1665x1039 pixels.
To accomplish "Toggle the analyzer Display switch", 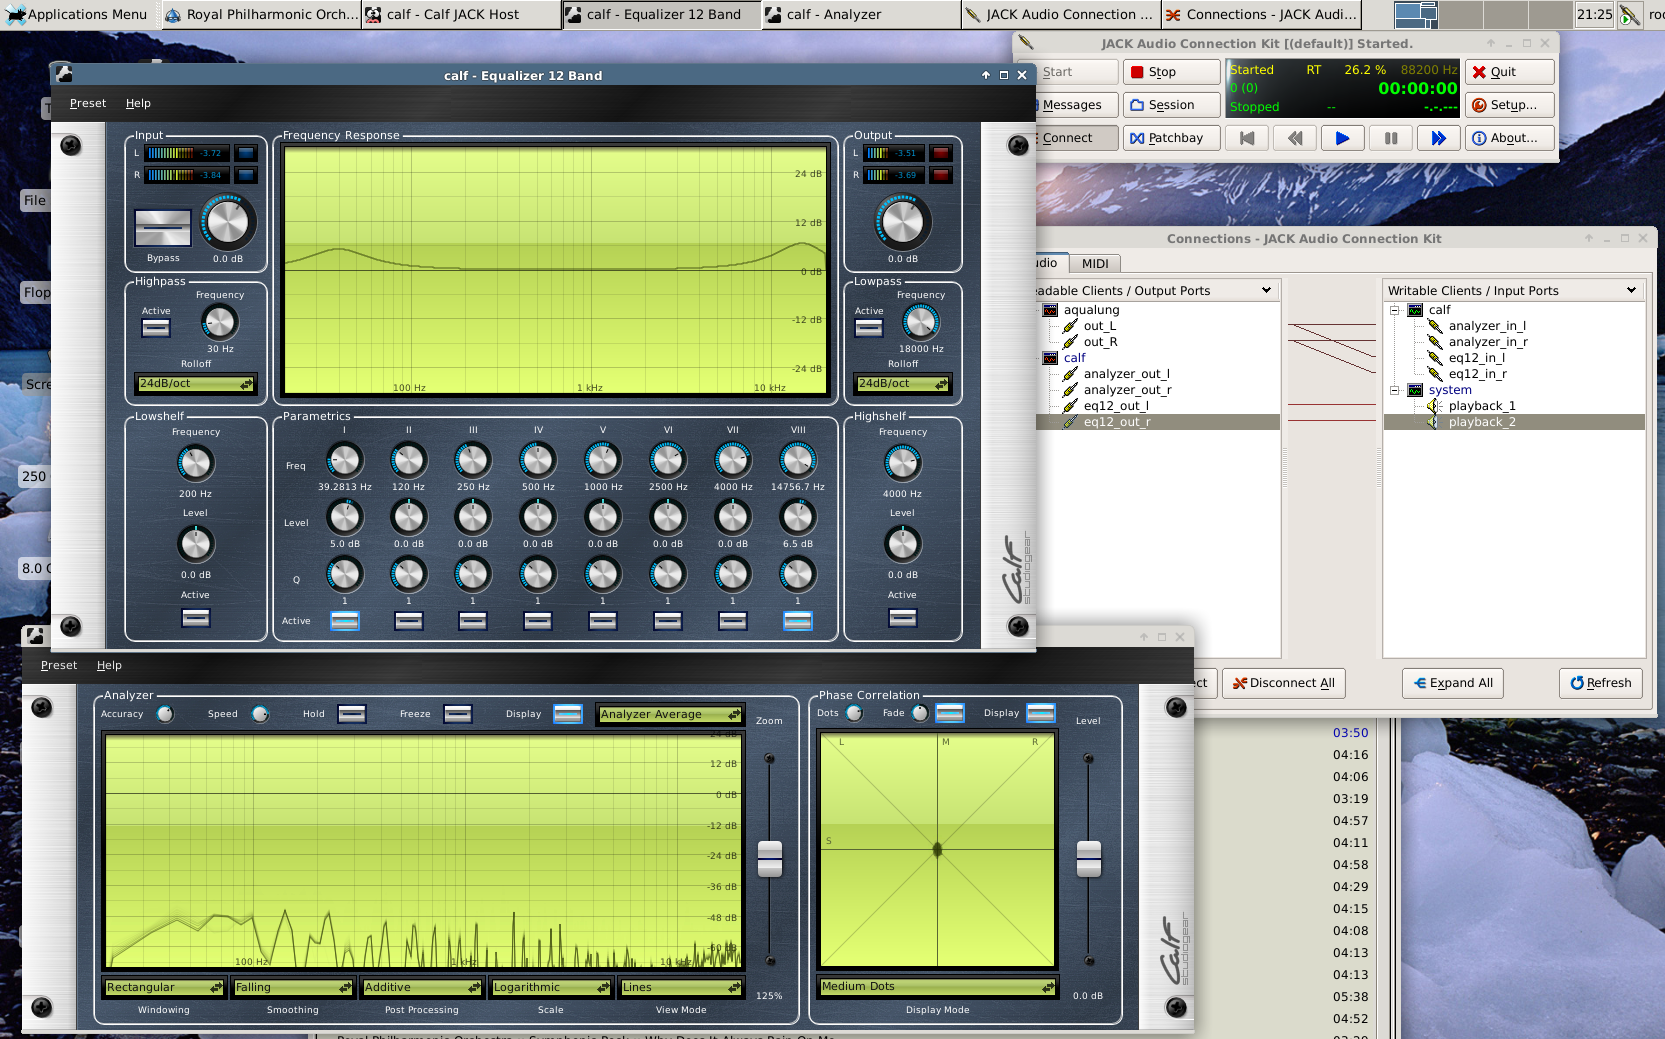I will (x=568, y=713).
